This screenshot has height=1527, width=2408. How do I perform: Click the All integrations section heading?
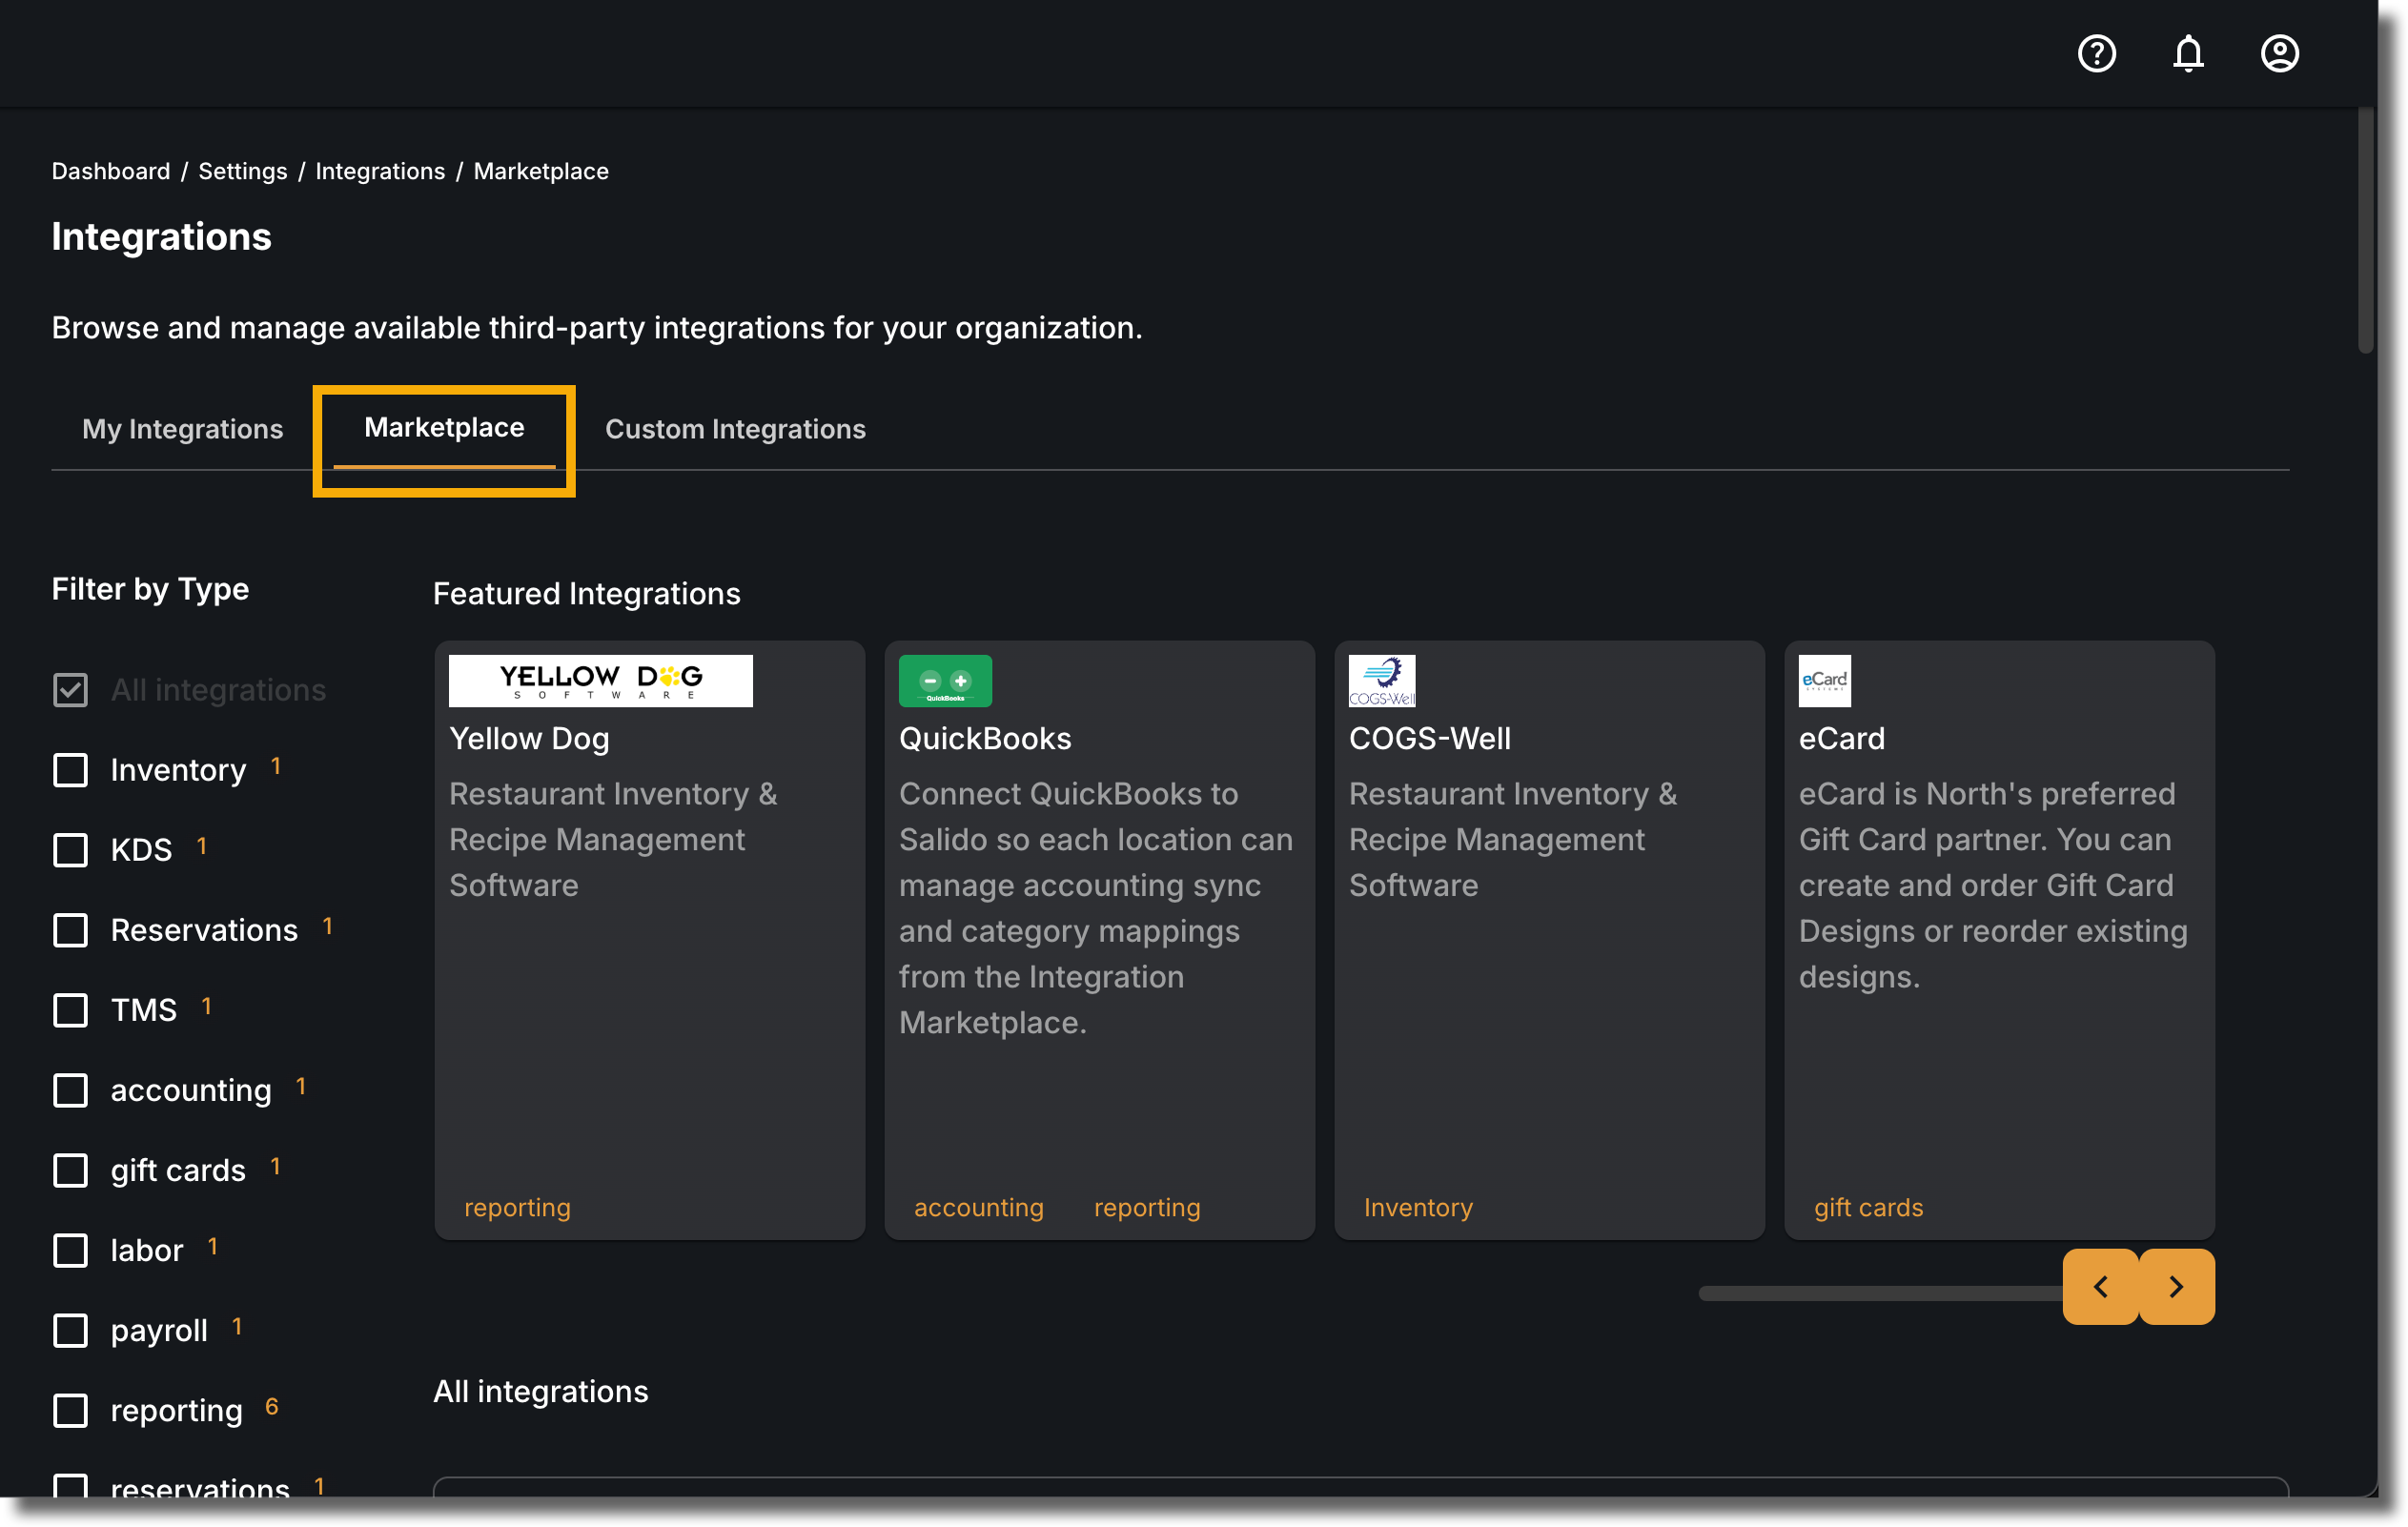(540, 1391)
